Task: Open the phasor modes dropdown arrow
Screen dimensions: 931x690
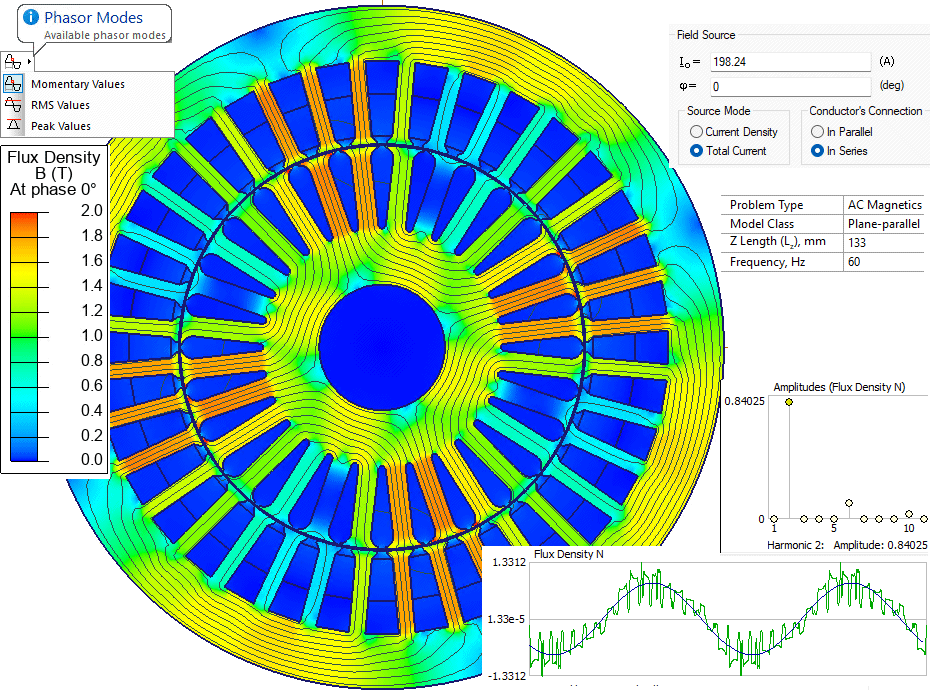Action: point(29,62)
